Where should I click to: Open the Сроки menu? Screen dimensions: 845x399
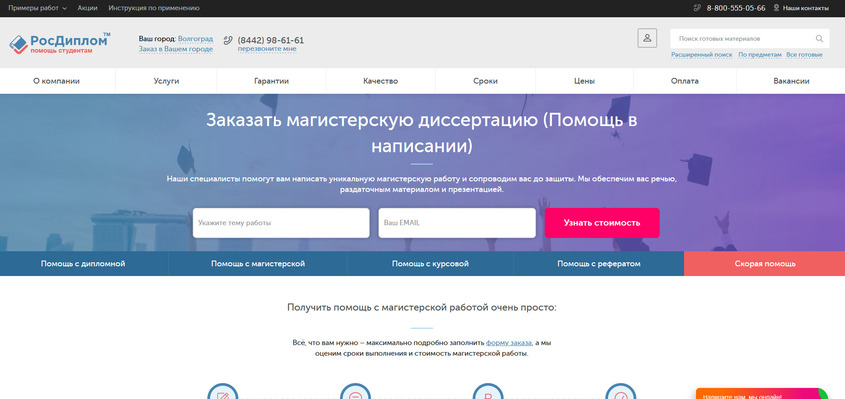486,81
